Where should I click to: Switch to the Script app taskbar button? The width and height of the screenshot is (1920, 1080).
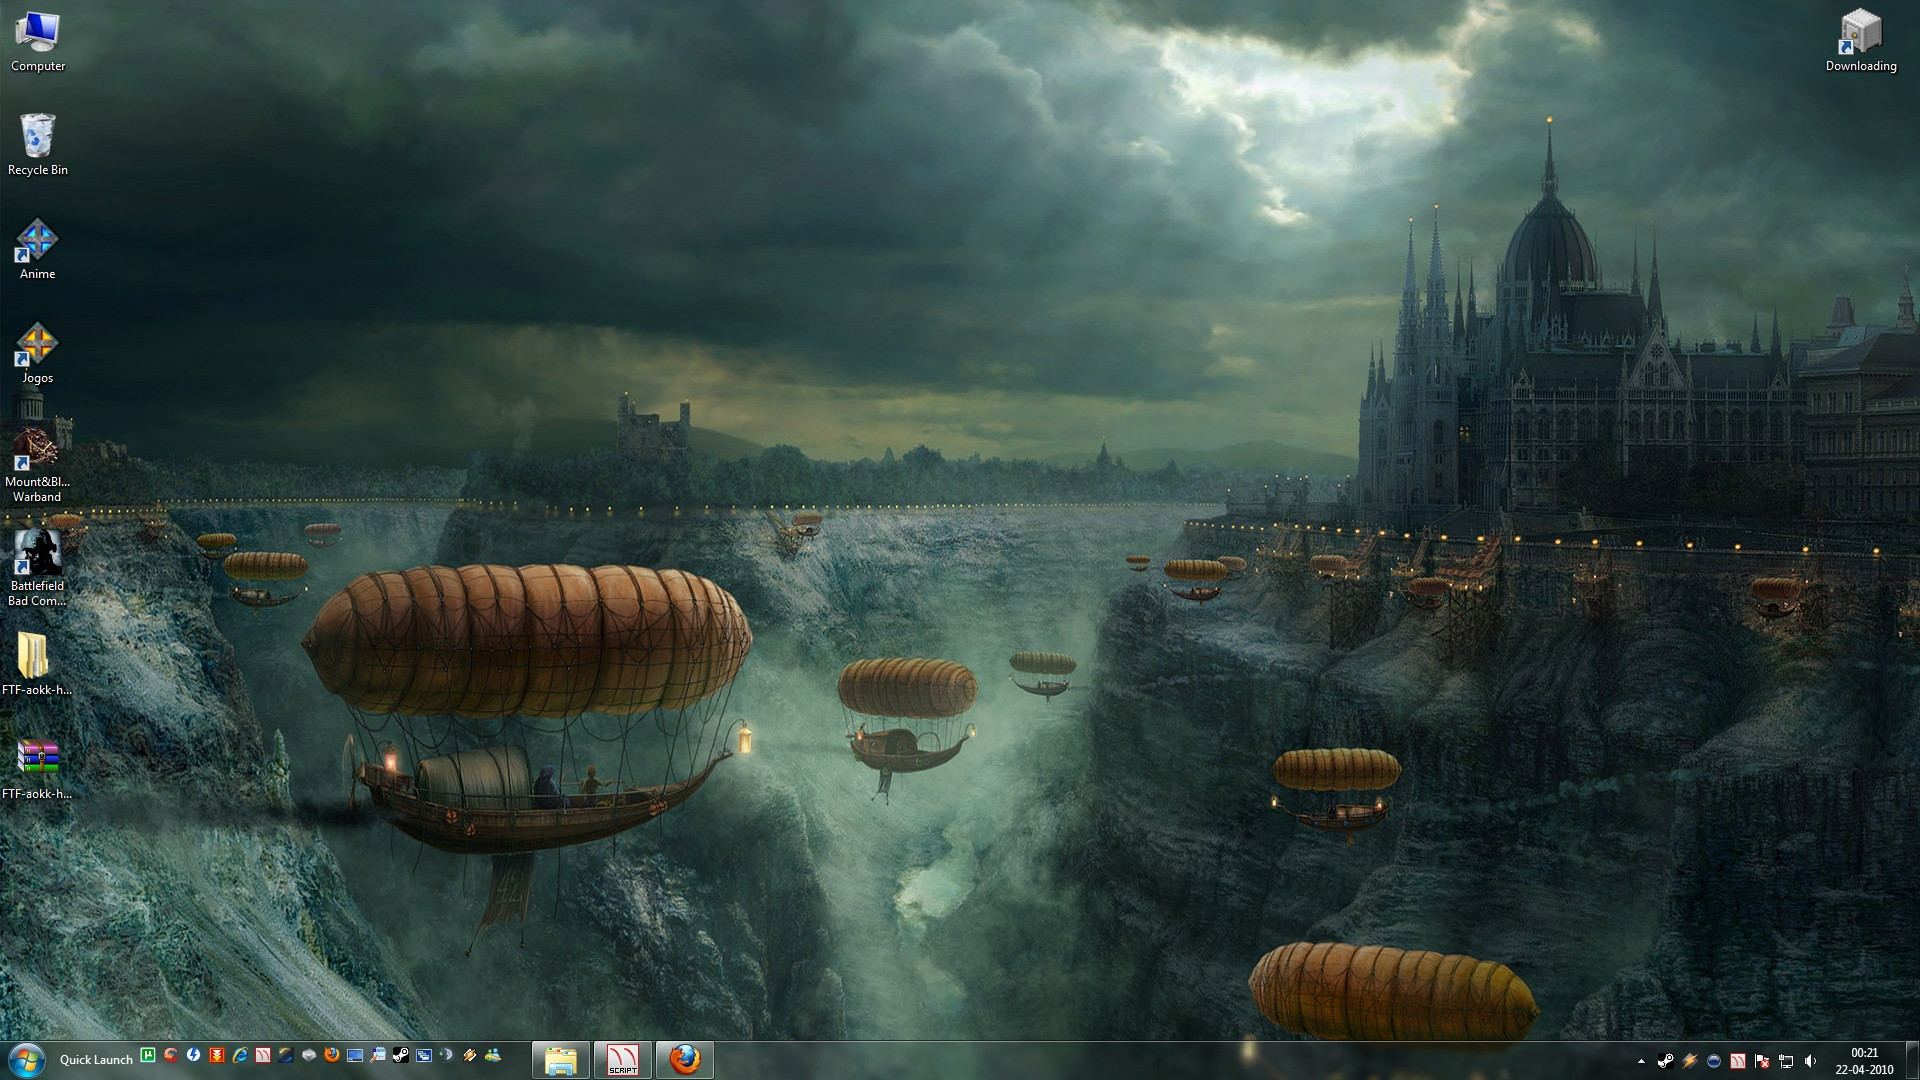click(623, 1059)
